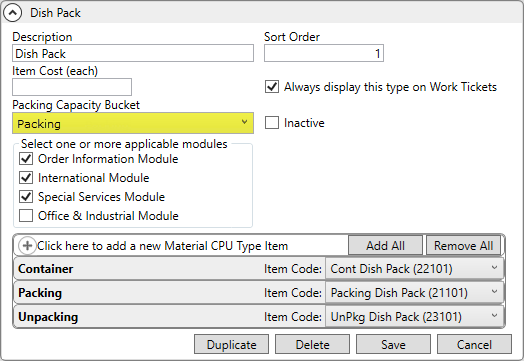524x361 pixels.
Task: Check Office & Industrial Module
Action: [26, 216]
